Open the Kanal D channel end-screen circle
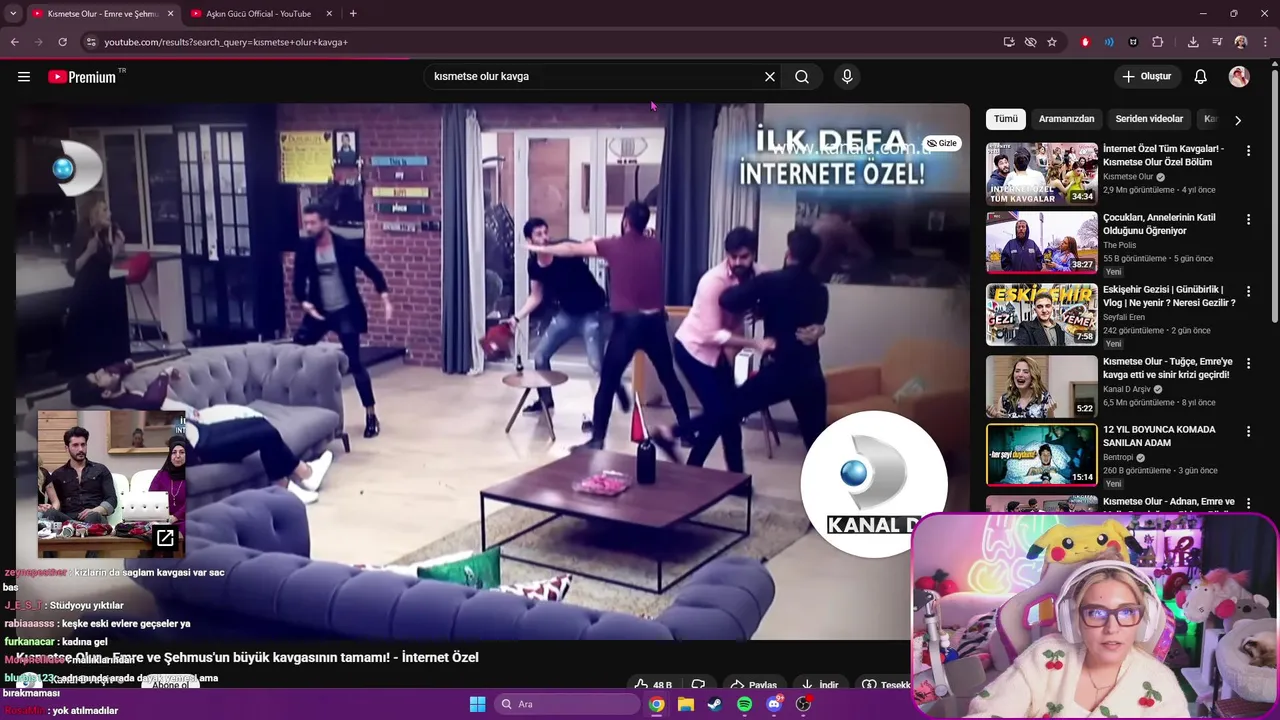Viewport: 1280px width, 720px height. (x=874, y=484)
